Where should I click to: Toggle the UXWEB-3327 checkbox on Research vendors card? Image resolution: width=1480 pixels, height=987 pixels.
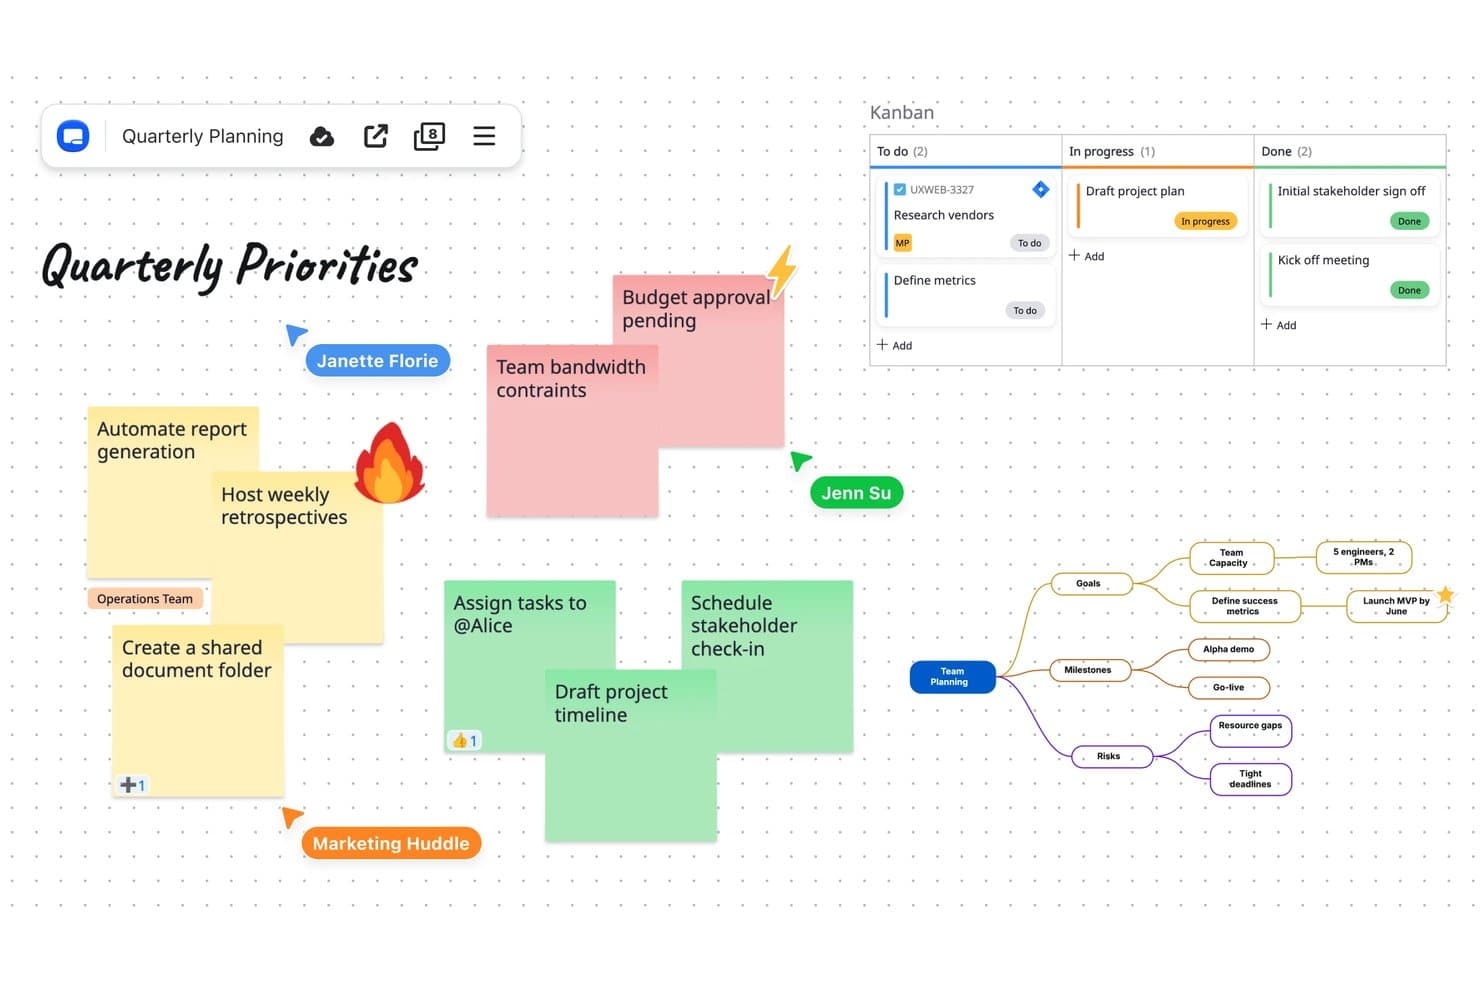[x=900, y=189]
